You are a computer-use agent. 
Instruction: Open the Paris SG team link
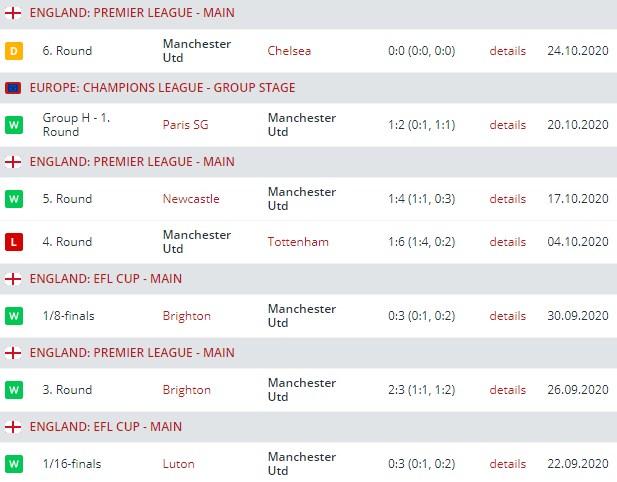(x=185, y=125)
